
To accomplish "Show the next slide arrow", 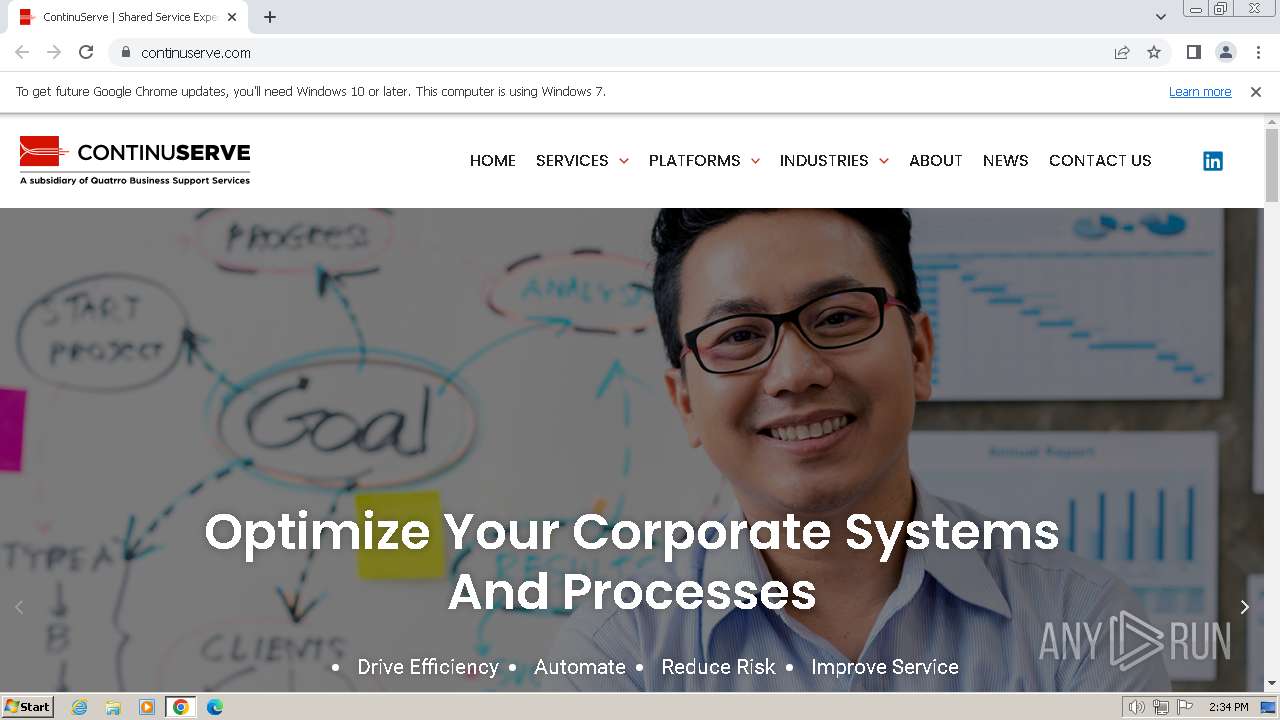I will coord(1244,607).
